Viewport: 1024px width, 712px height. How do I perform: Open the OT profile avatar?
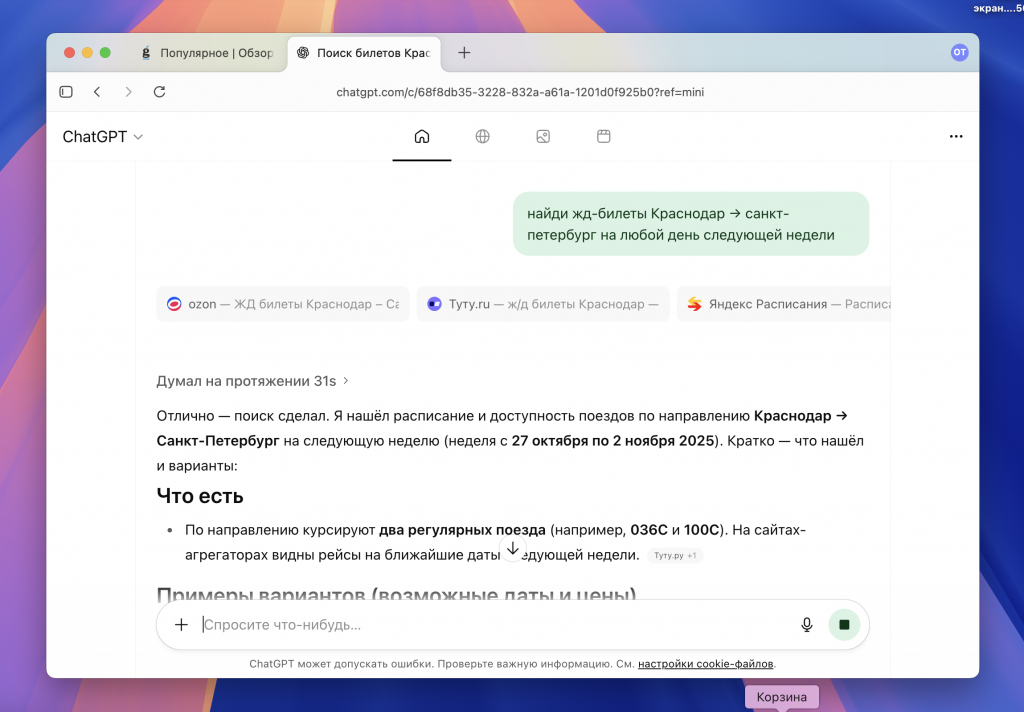tap(959, 52)
